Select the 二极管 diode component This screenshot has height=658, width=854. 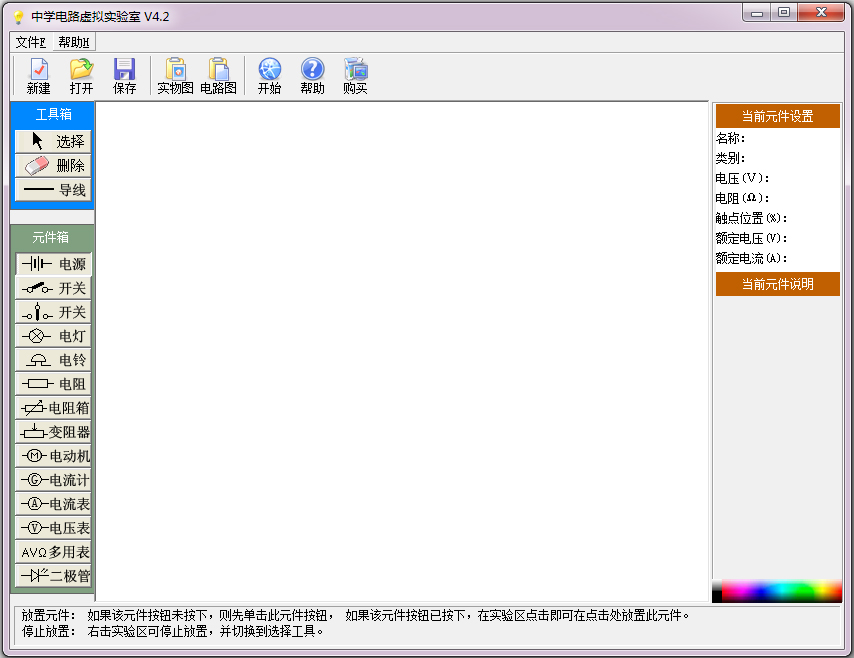click(53, 576)
